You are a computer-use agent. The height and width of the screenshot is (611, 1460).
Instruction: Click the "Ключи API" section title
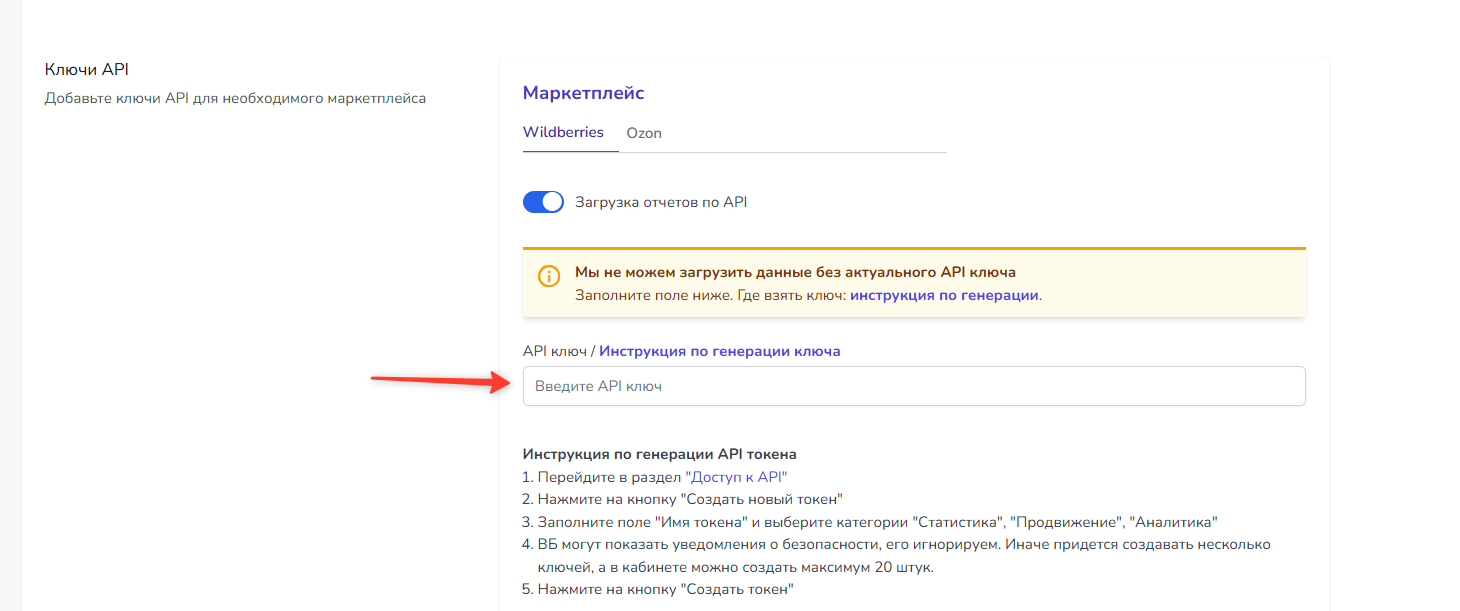pyautogui.click(x=87, y=69)
